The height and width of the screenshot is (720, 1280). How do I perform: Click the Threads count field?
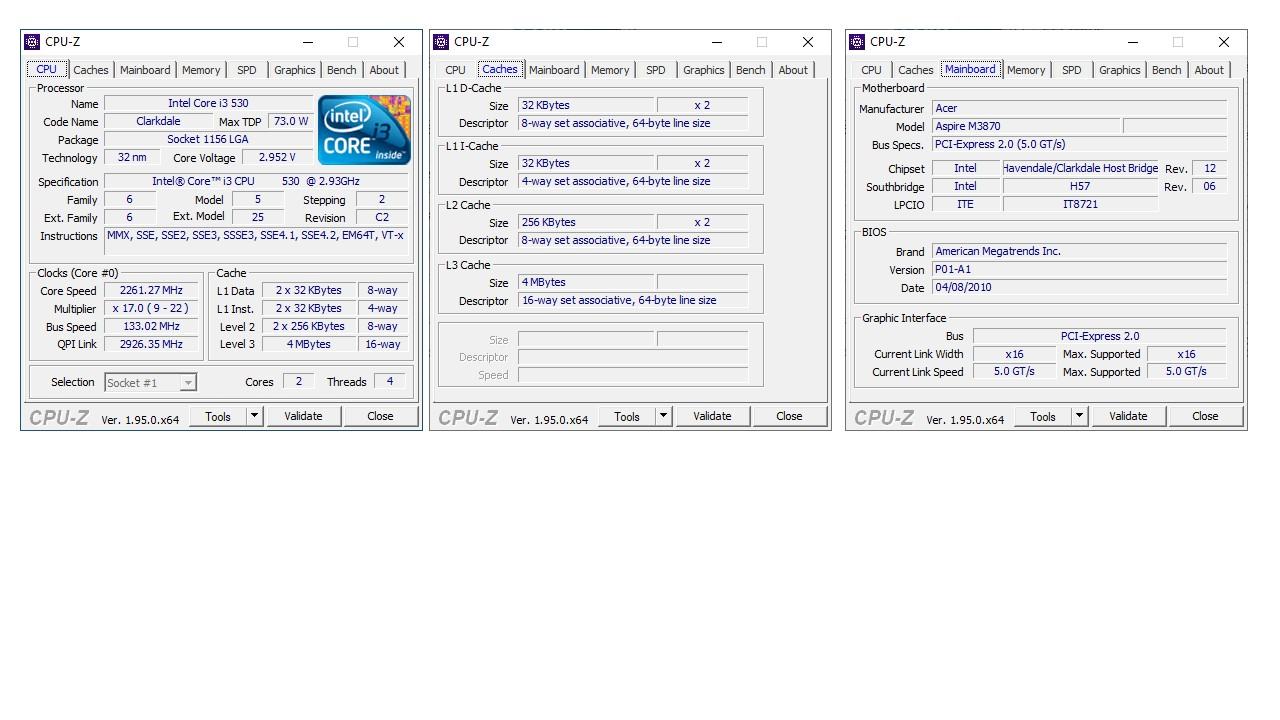pyautogui.click(x=389, y=381)
